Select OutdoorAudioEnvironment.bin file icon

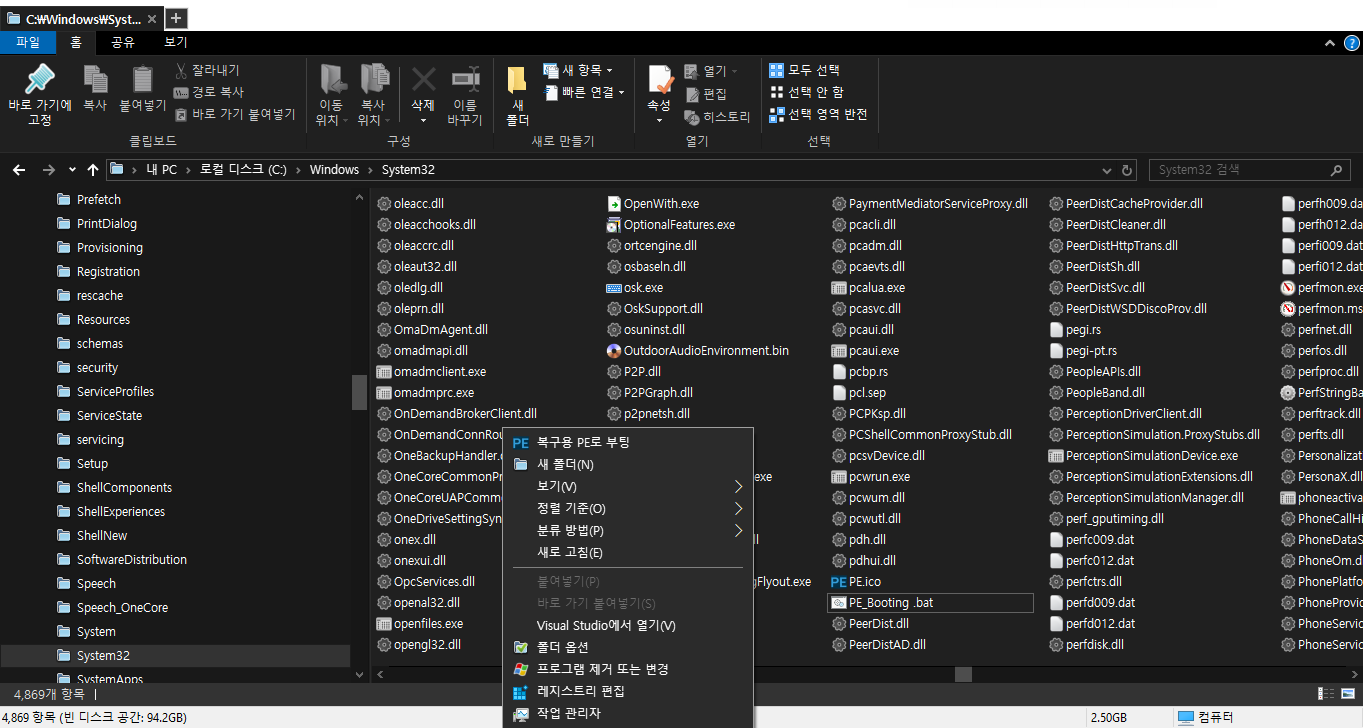click(x=614, y=350)
